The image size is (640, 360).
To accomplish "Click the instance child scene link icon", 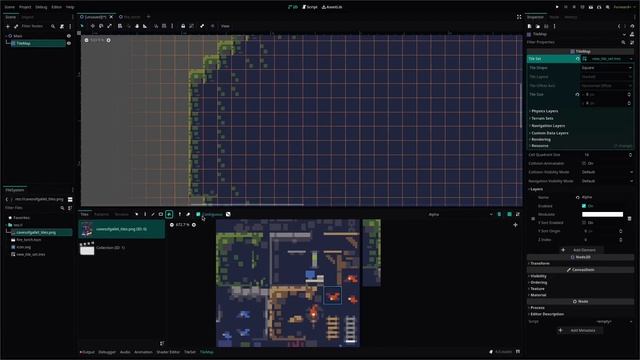I will click(16, 26).
